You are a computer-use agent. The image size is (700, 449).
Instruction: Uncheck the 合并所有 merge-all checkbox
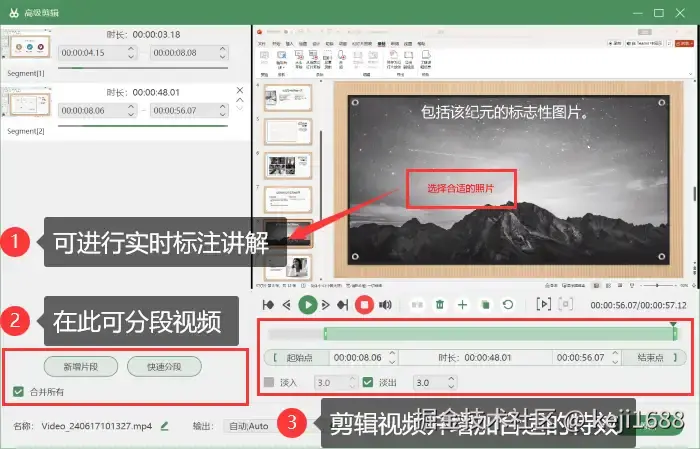18,392
